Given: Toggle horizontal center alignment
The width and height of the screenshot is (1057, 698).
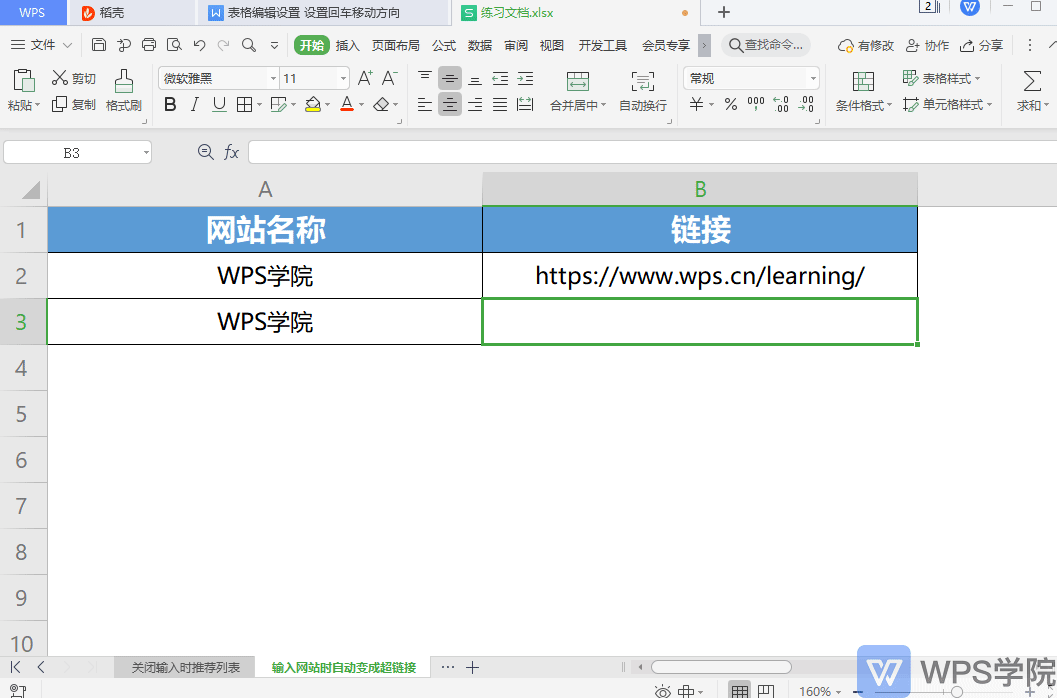Looking at the screenshot, I should [x=450, y=105].
